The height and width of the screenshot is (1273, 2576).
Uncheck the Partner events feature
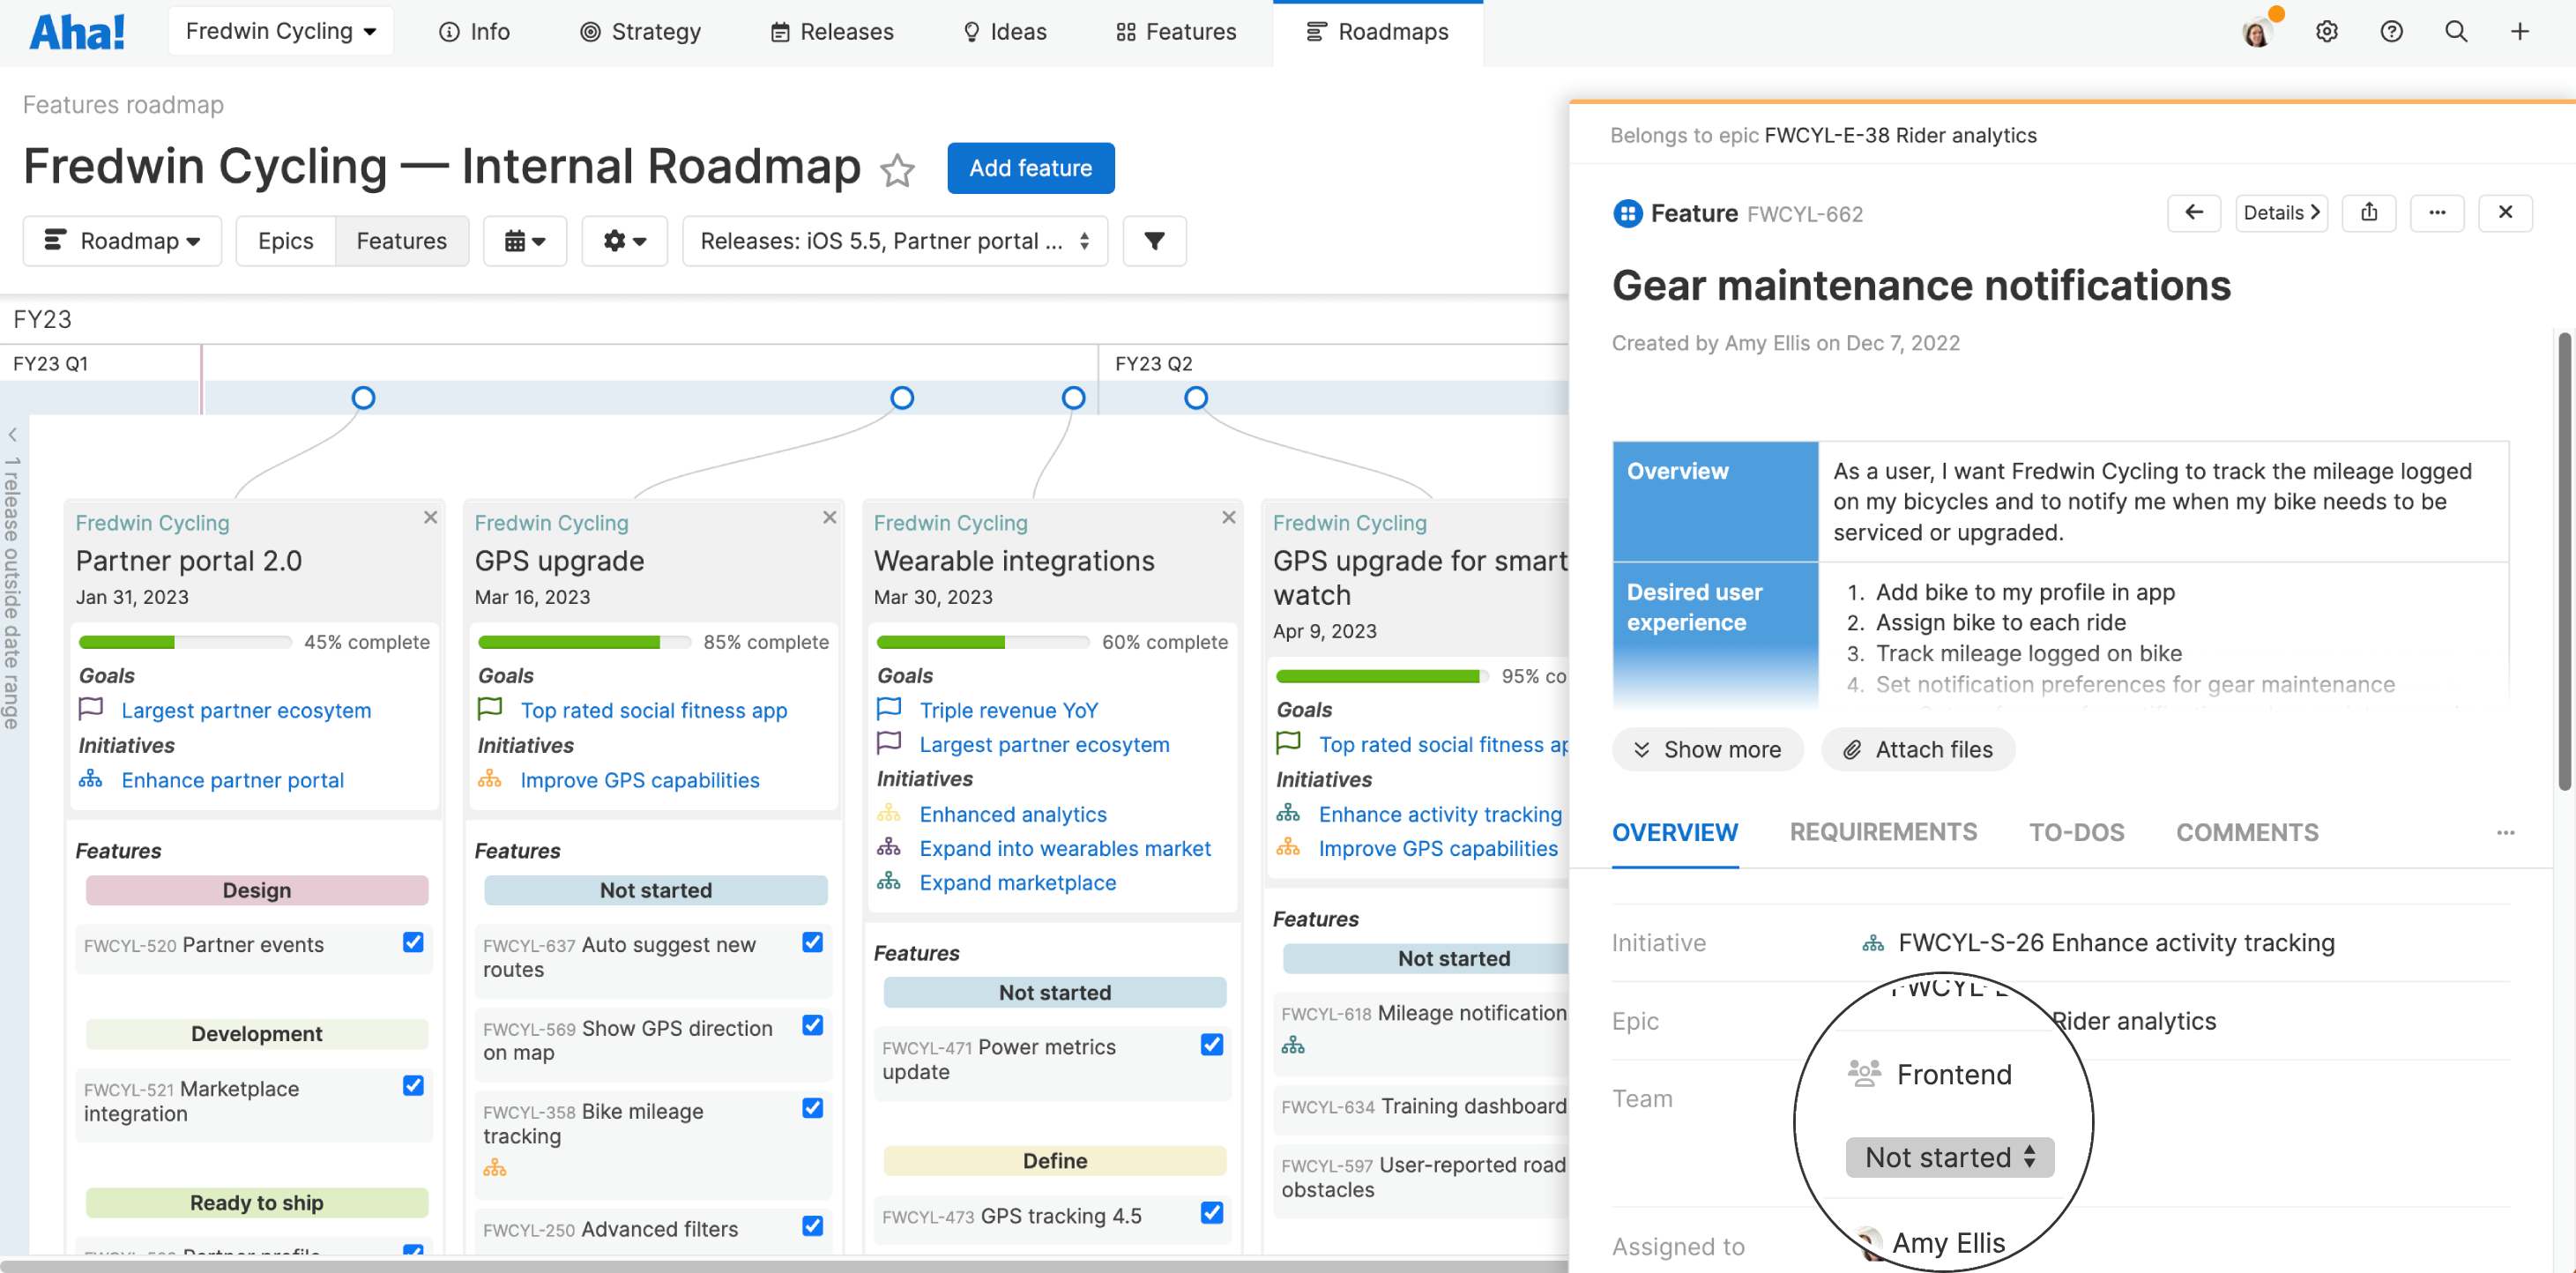point(413,942)
